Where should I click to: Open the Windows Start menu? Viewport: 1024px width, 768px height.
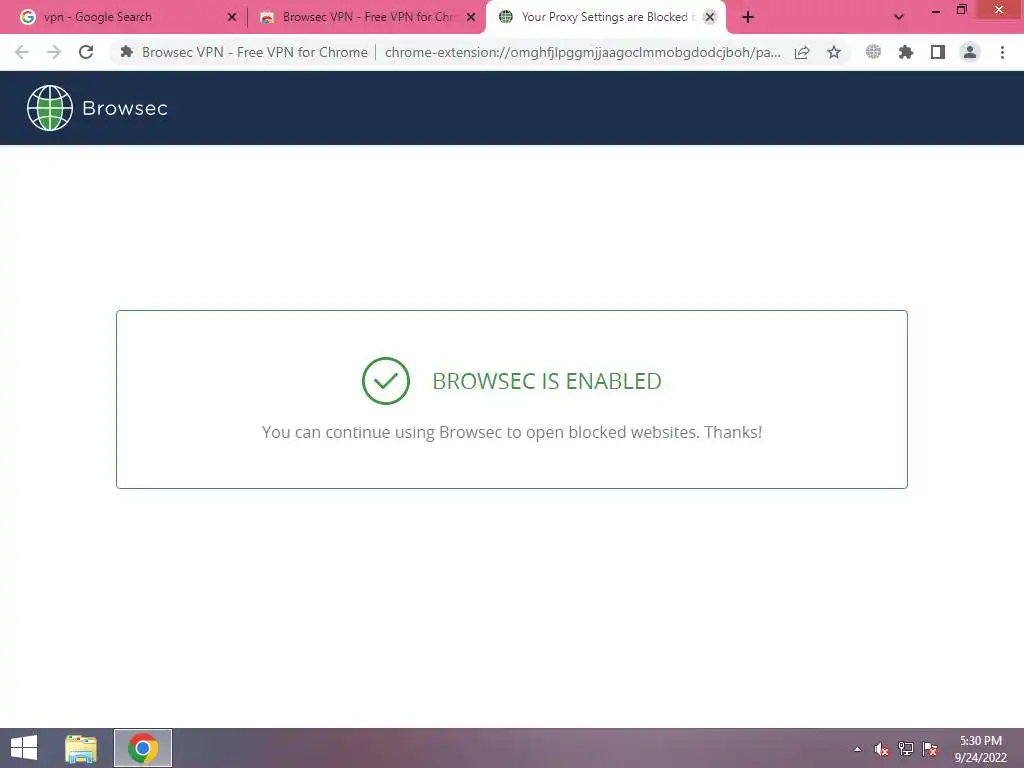point(24,748)
